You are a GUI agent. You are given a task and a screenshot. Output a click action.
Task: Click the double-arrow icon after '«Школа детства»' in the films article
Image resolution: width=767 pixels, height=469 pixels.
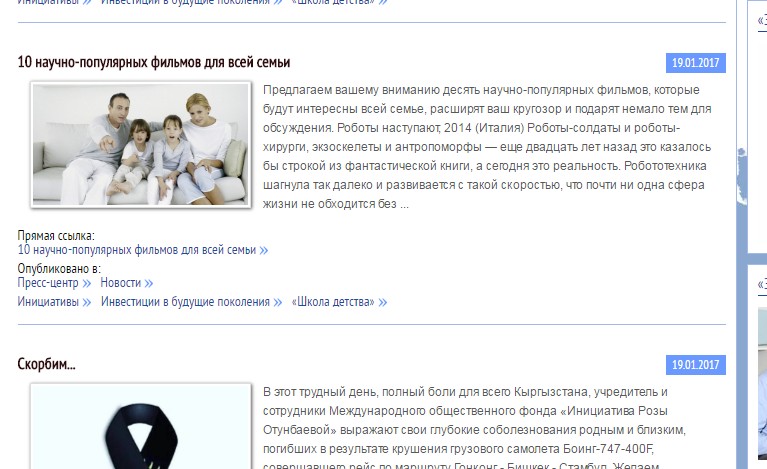click(x=383, y=303)
